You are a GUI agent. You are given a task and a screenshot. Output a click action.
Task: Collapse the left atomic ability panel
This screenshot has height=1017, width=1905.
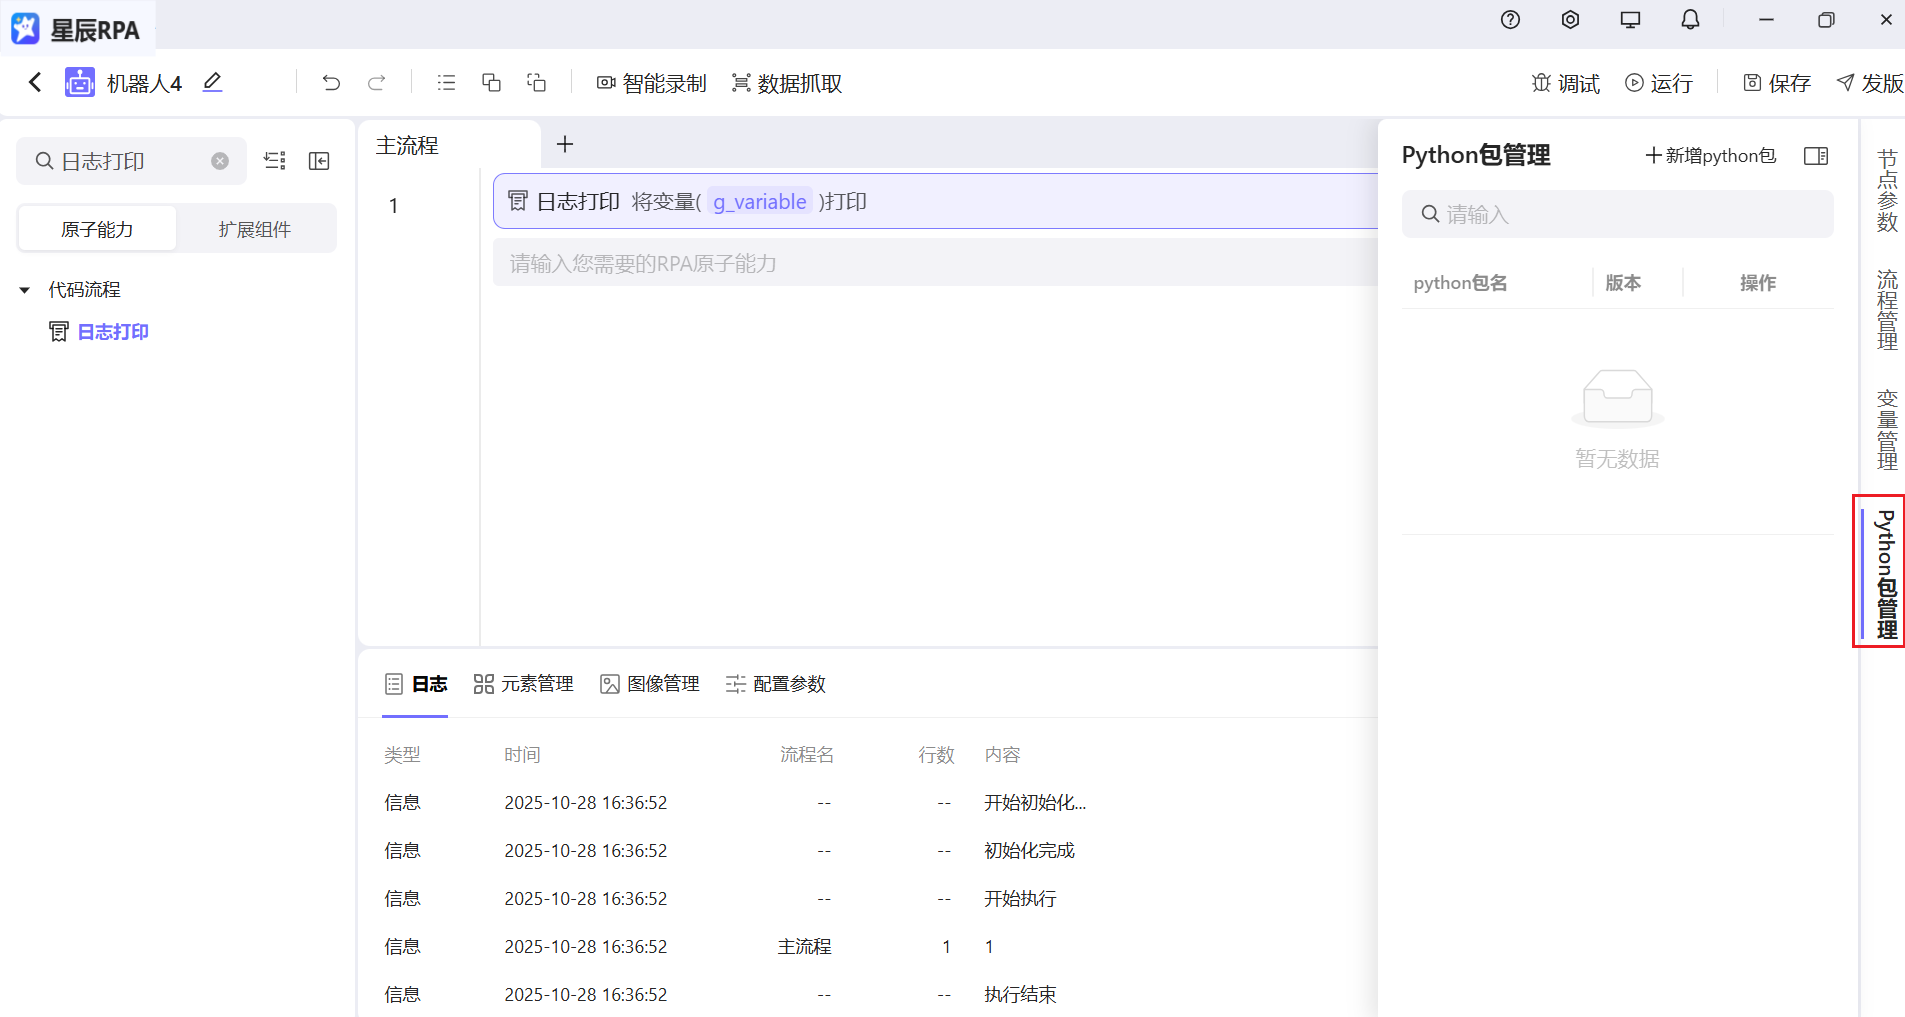(319, 161)
